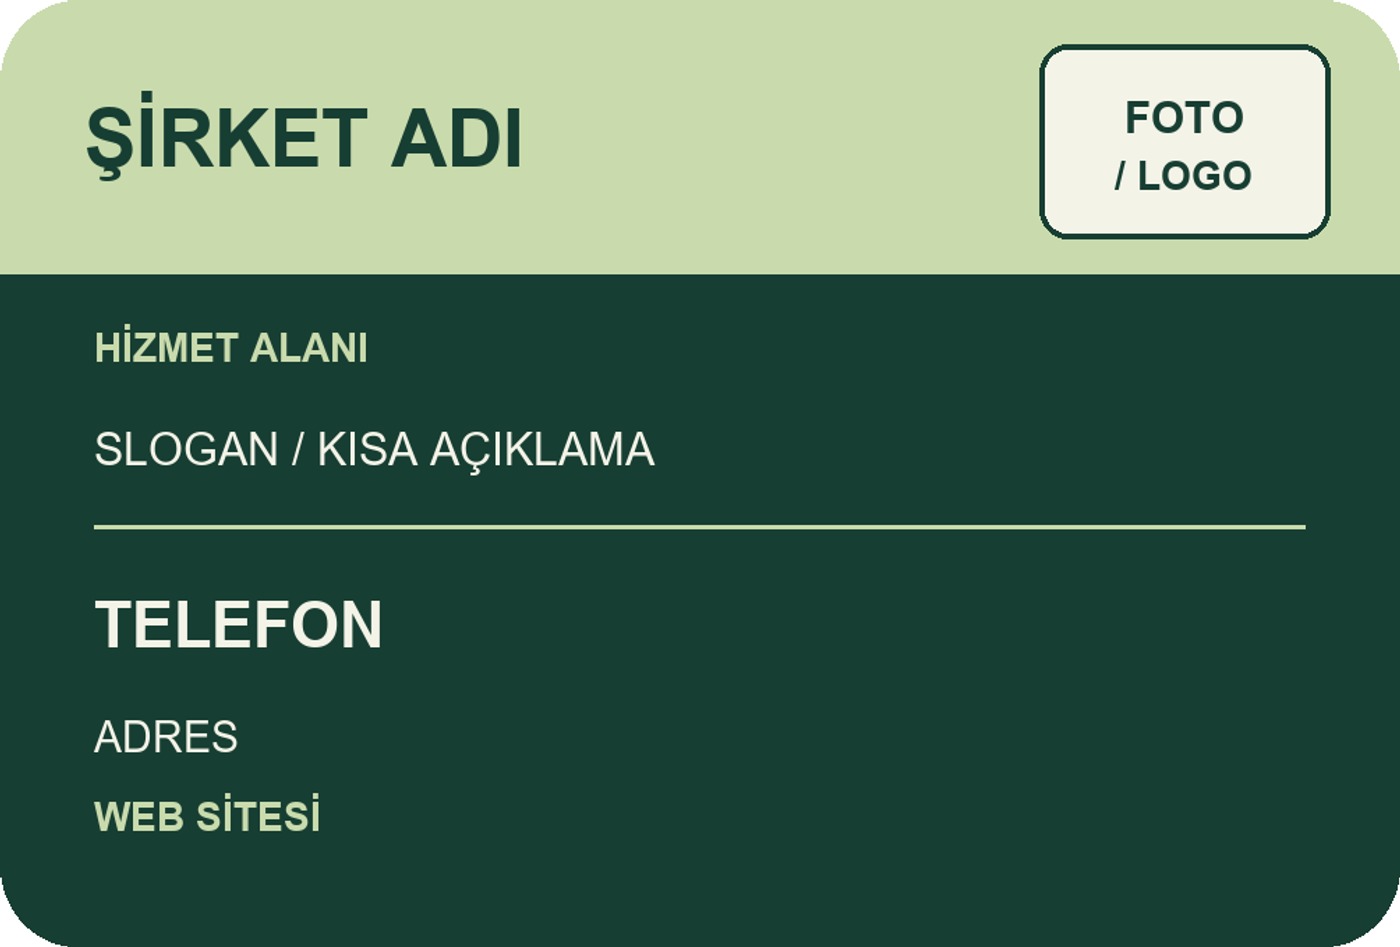Click the word ALANI
This screenshot has height=947, width=1400.
coord(309,348)
